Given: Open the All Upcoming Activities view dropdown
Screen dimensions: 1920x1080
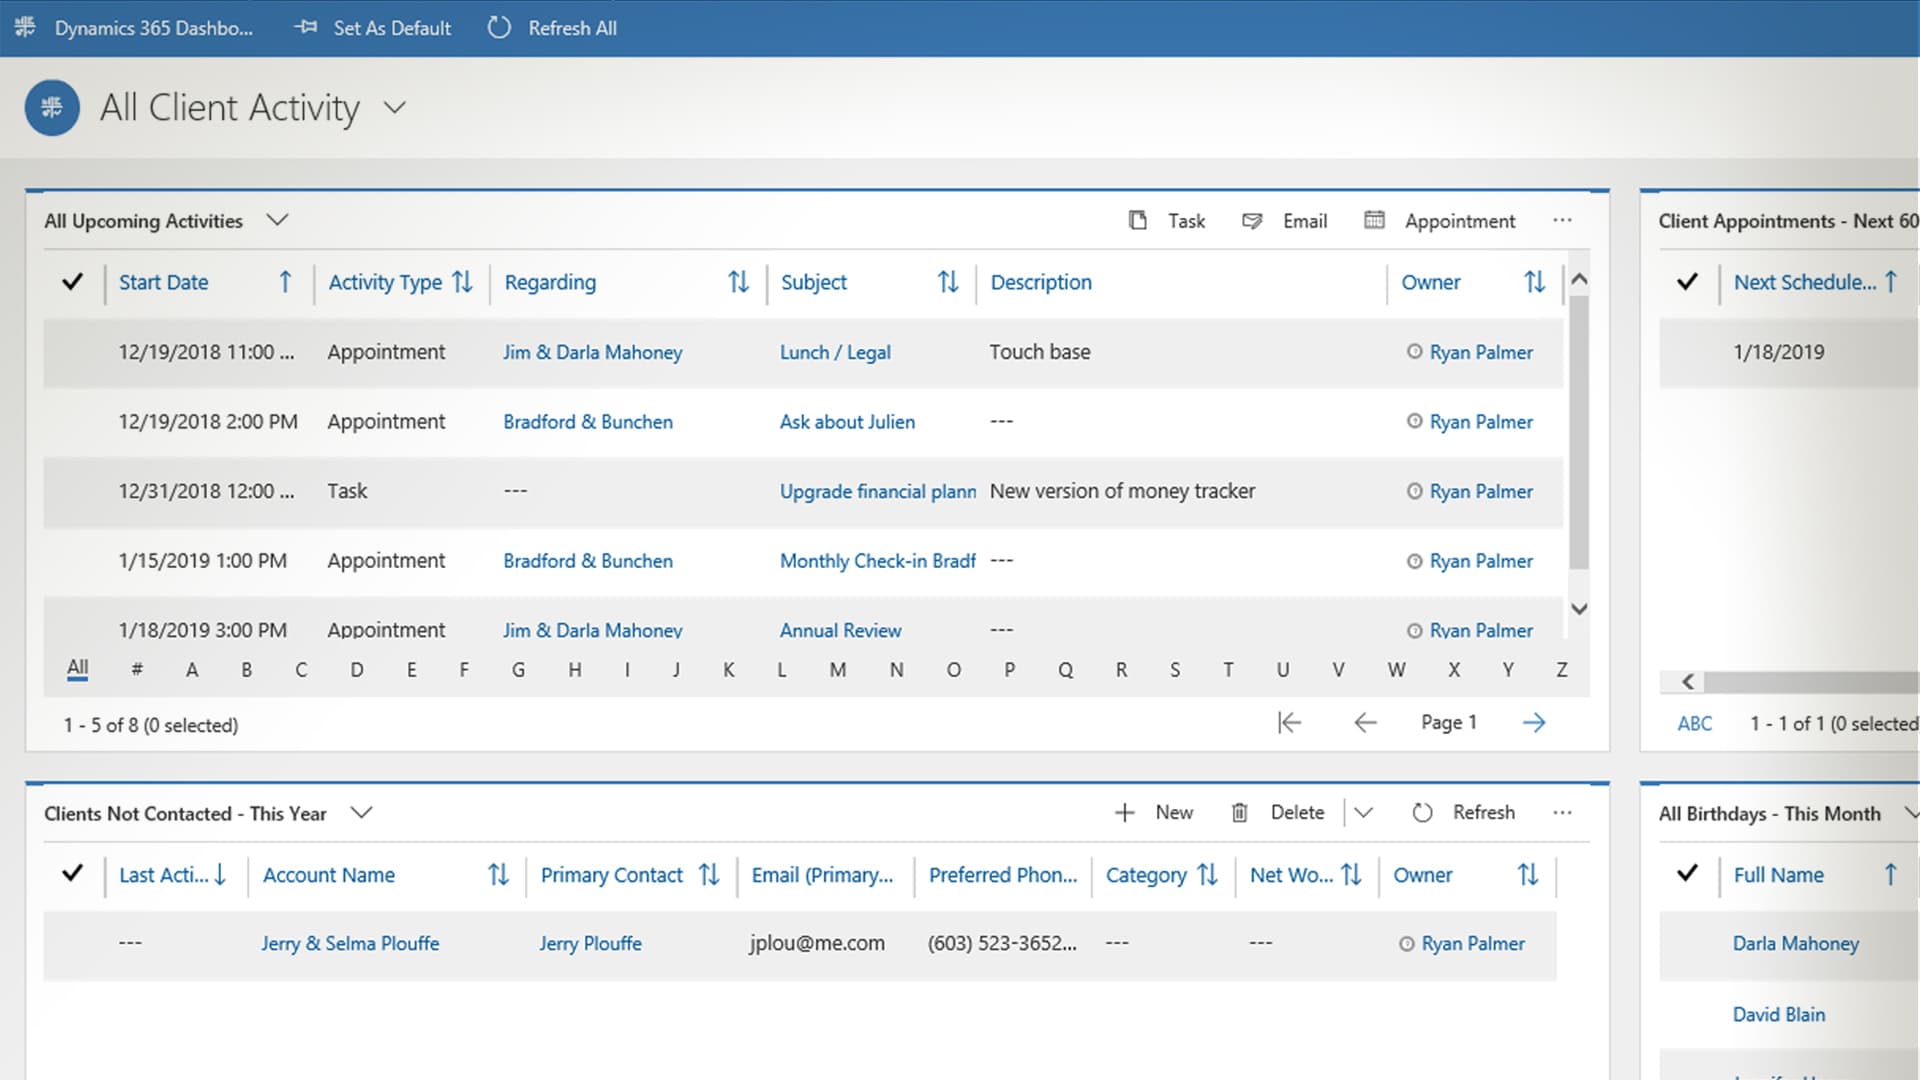Looking at the screenshot, I should pyautogui.click(x=277, y=220).
